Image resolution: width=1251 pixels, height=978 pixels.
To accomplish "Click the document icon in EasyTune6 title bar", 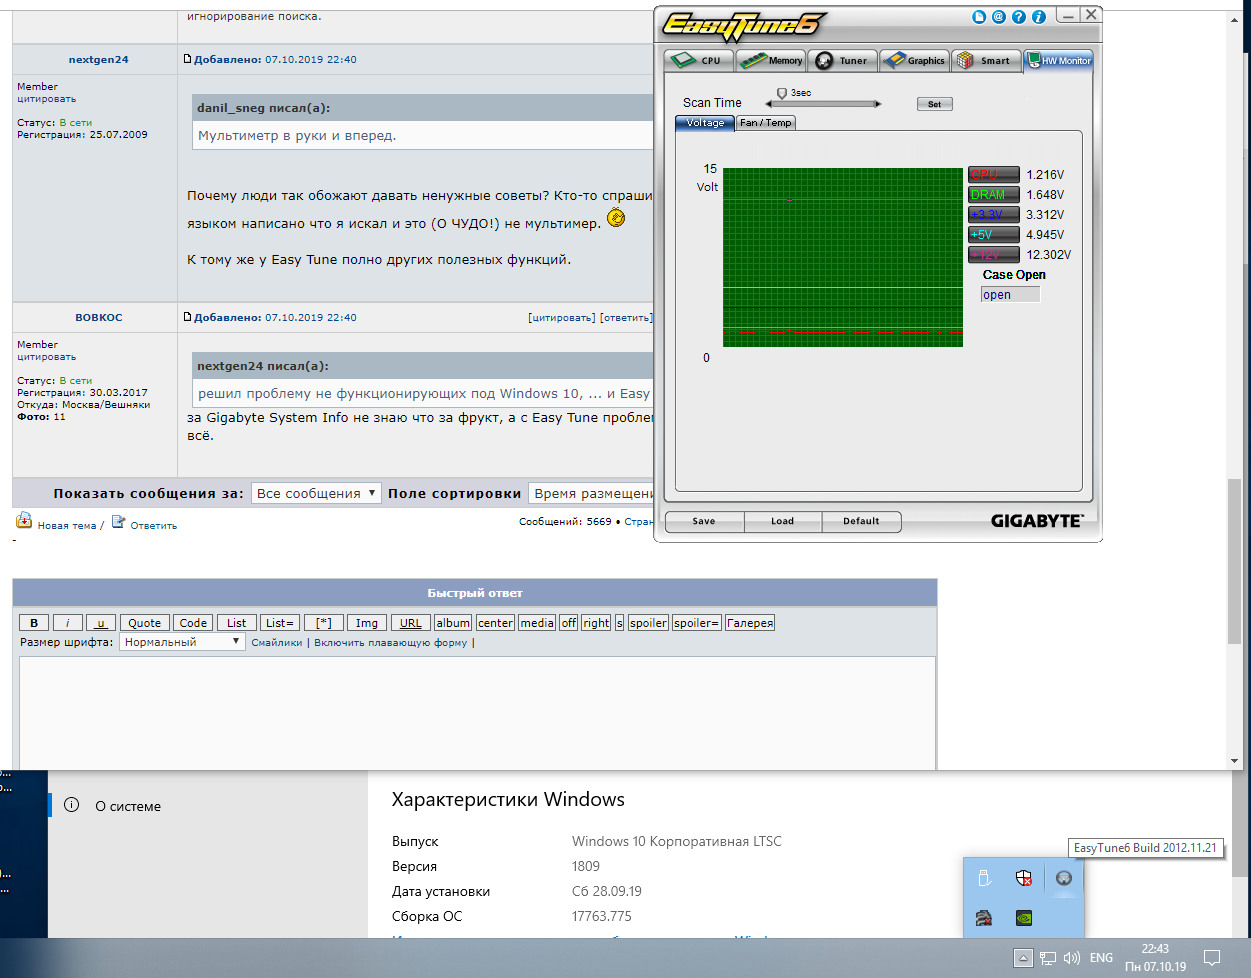I will (x=979, y=17).
